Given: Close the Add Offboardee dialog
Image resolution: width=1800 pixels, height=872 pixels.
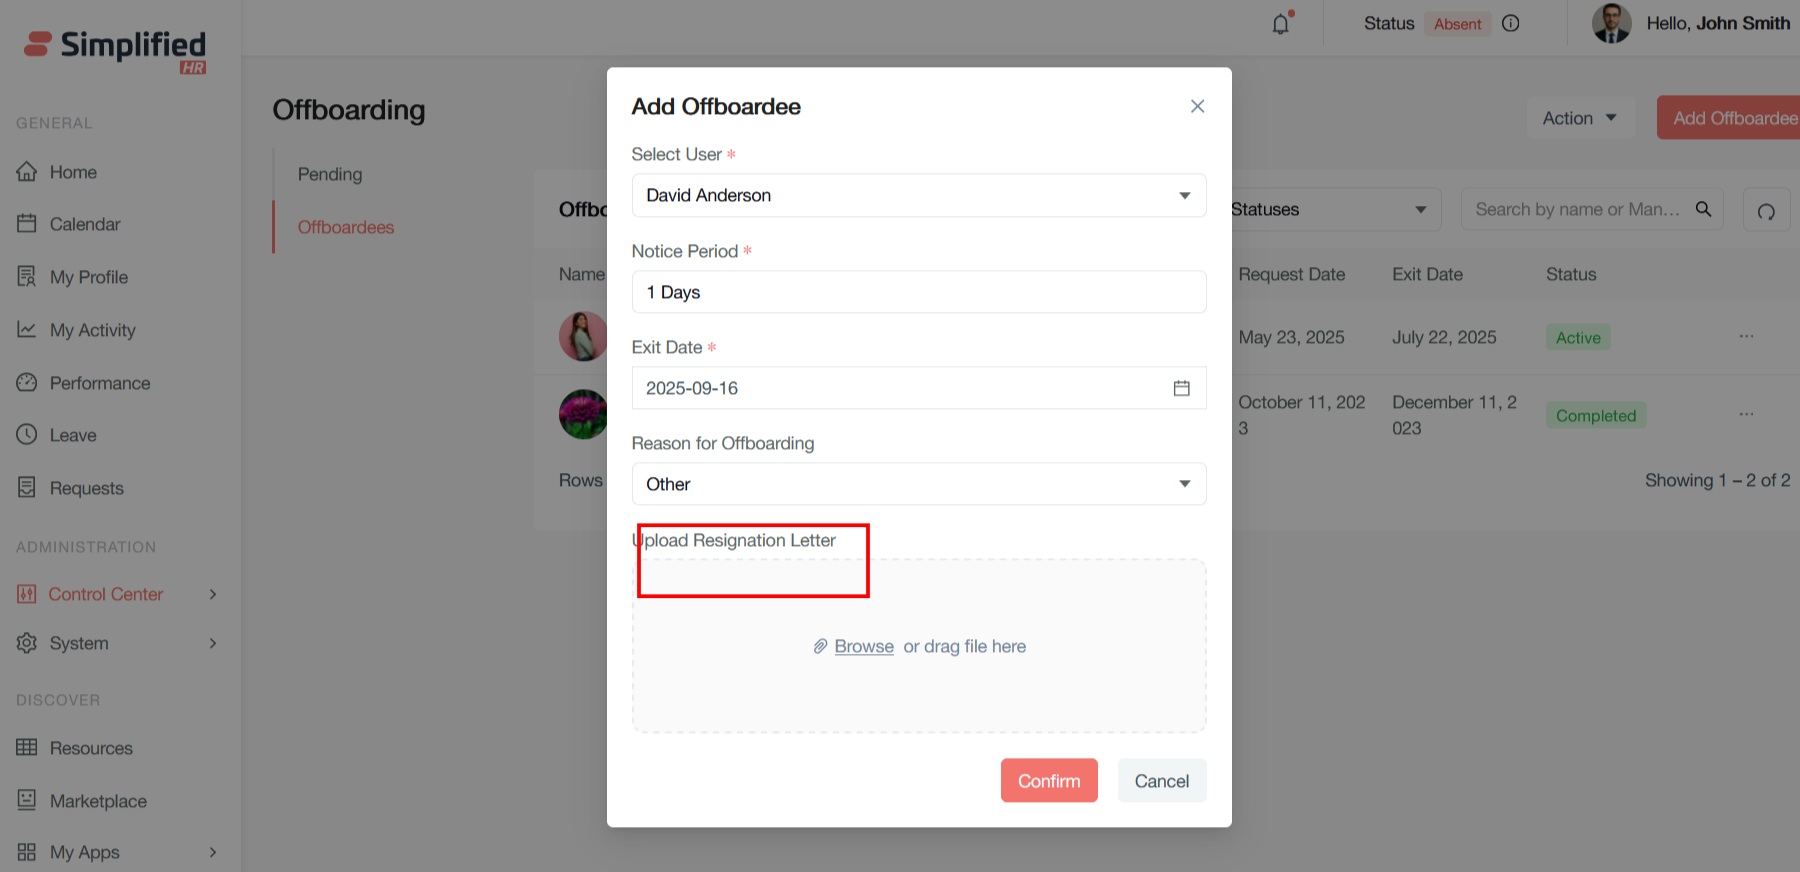Looking at the screenshot, I should click(1197, 106).
